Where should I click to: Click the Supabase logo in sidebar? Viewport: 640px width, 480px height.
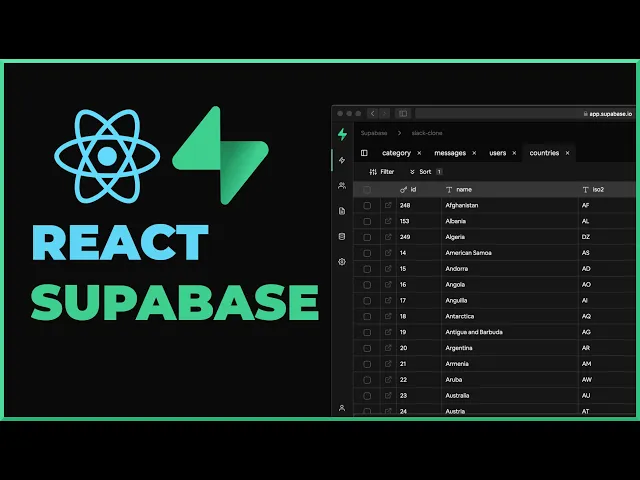tap(342, 134)
